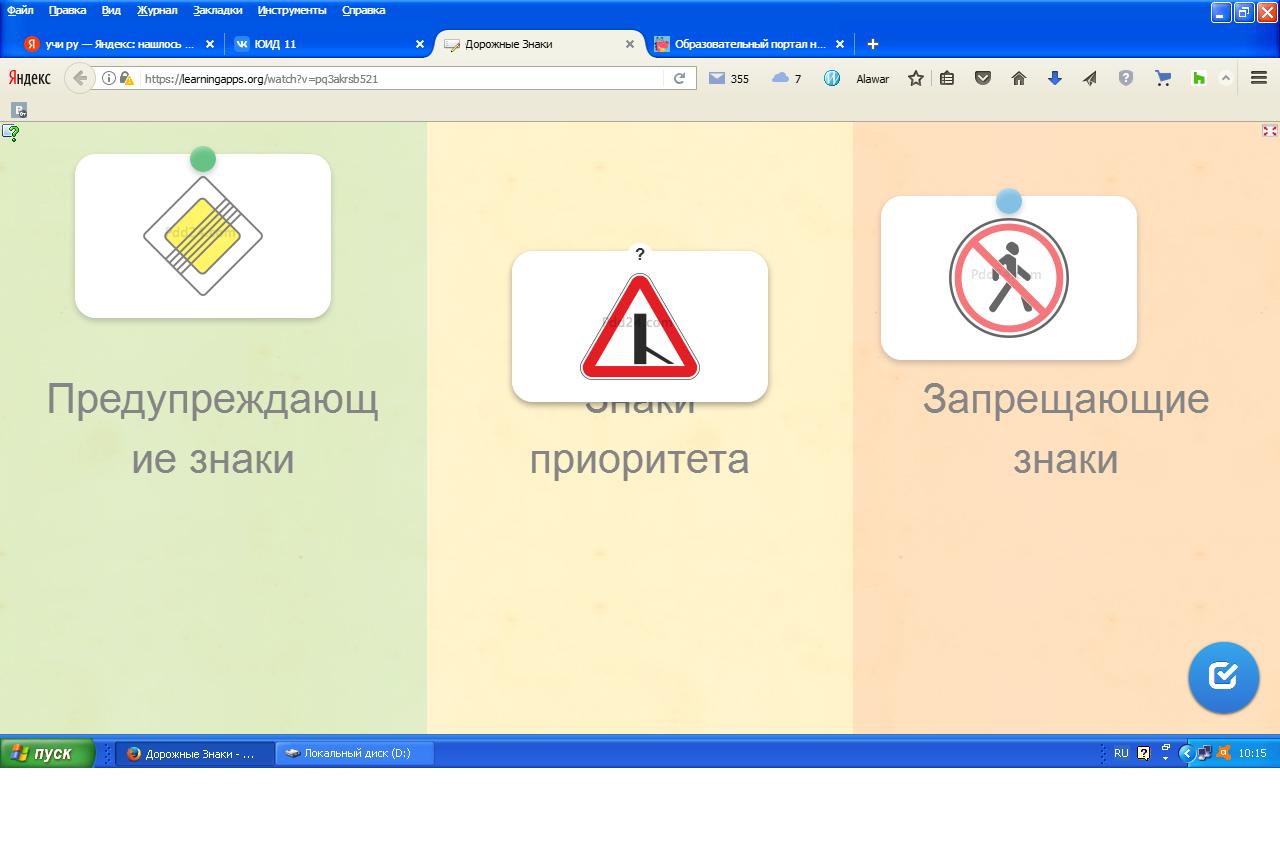Toggle fullscreen with the red arrows icon
The width and height of the screenshot is (1280, 867).
(1269, 131)
